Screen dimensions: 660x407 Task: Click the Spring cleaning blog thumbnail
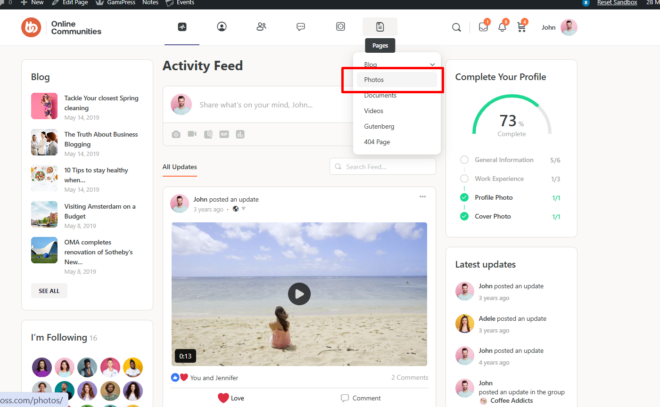point(44,106)
